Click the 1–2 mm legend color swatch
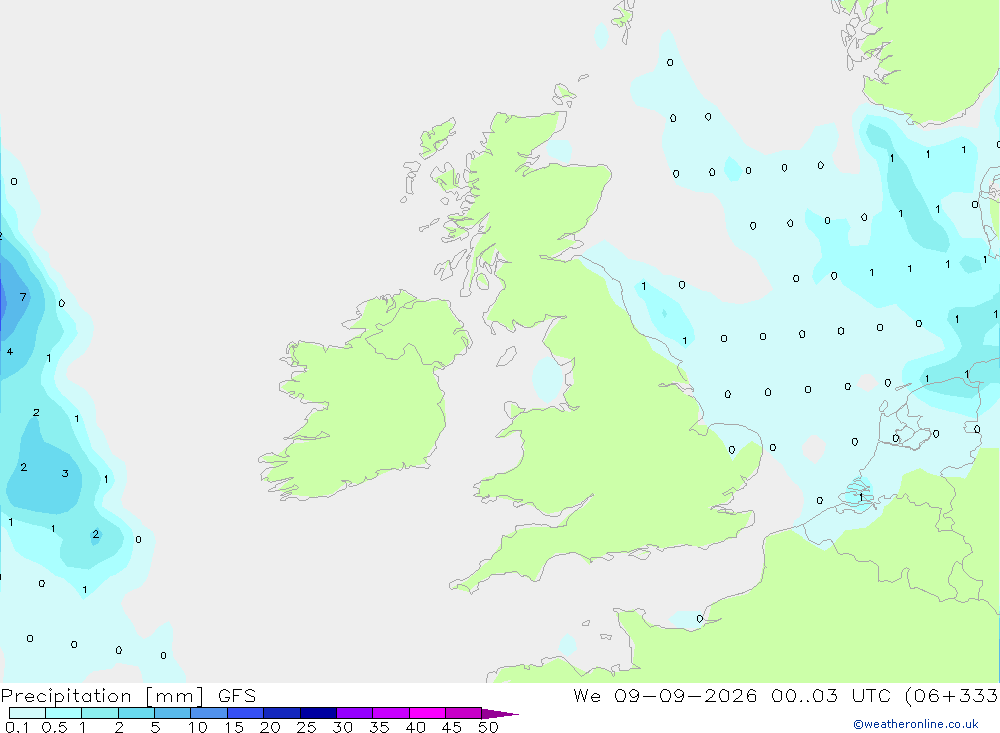Image resolution: width=1000 pixels, height=733 pixels. [99, 713]
